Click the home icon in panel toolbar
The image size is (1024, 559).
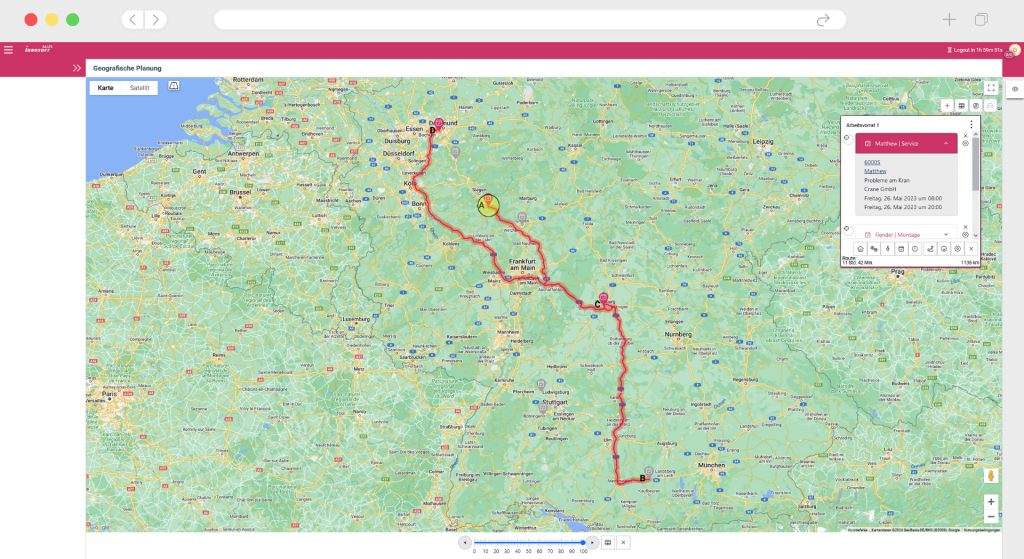(x=860, y=249)
